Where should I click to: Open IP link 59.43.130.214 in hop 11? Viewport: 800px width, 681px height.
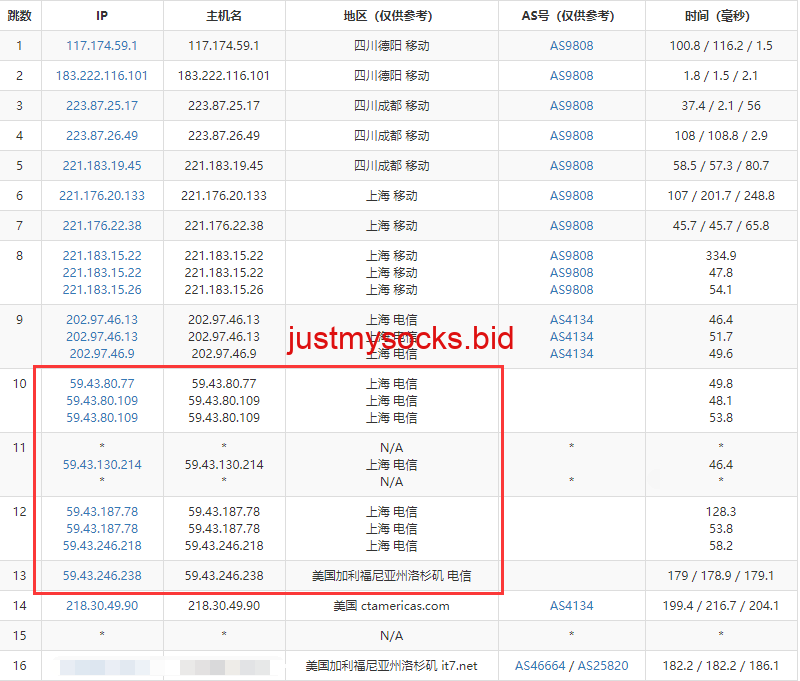point(102,465)
